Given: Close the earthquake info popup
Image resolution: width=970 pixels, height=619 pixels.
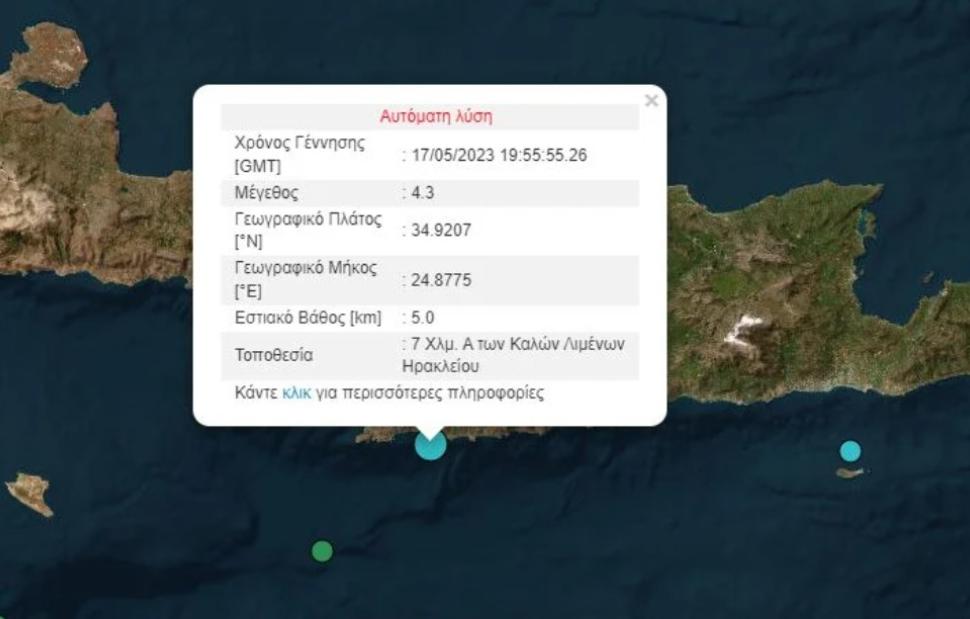Looking at the screenshot, I should (x=651, y=100).
